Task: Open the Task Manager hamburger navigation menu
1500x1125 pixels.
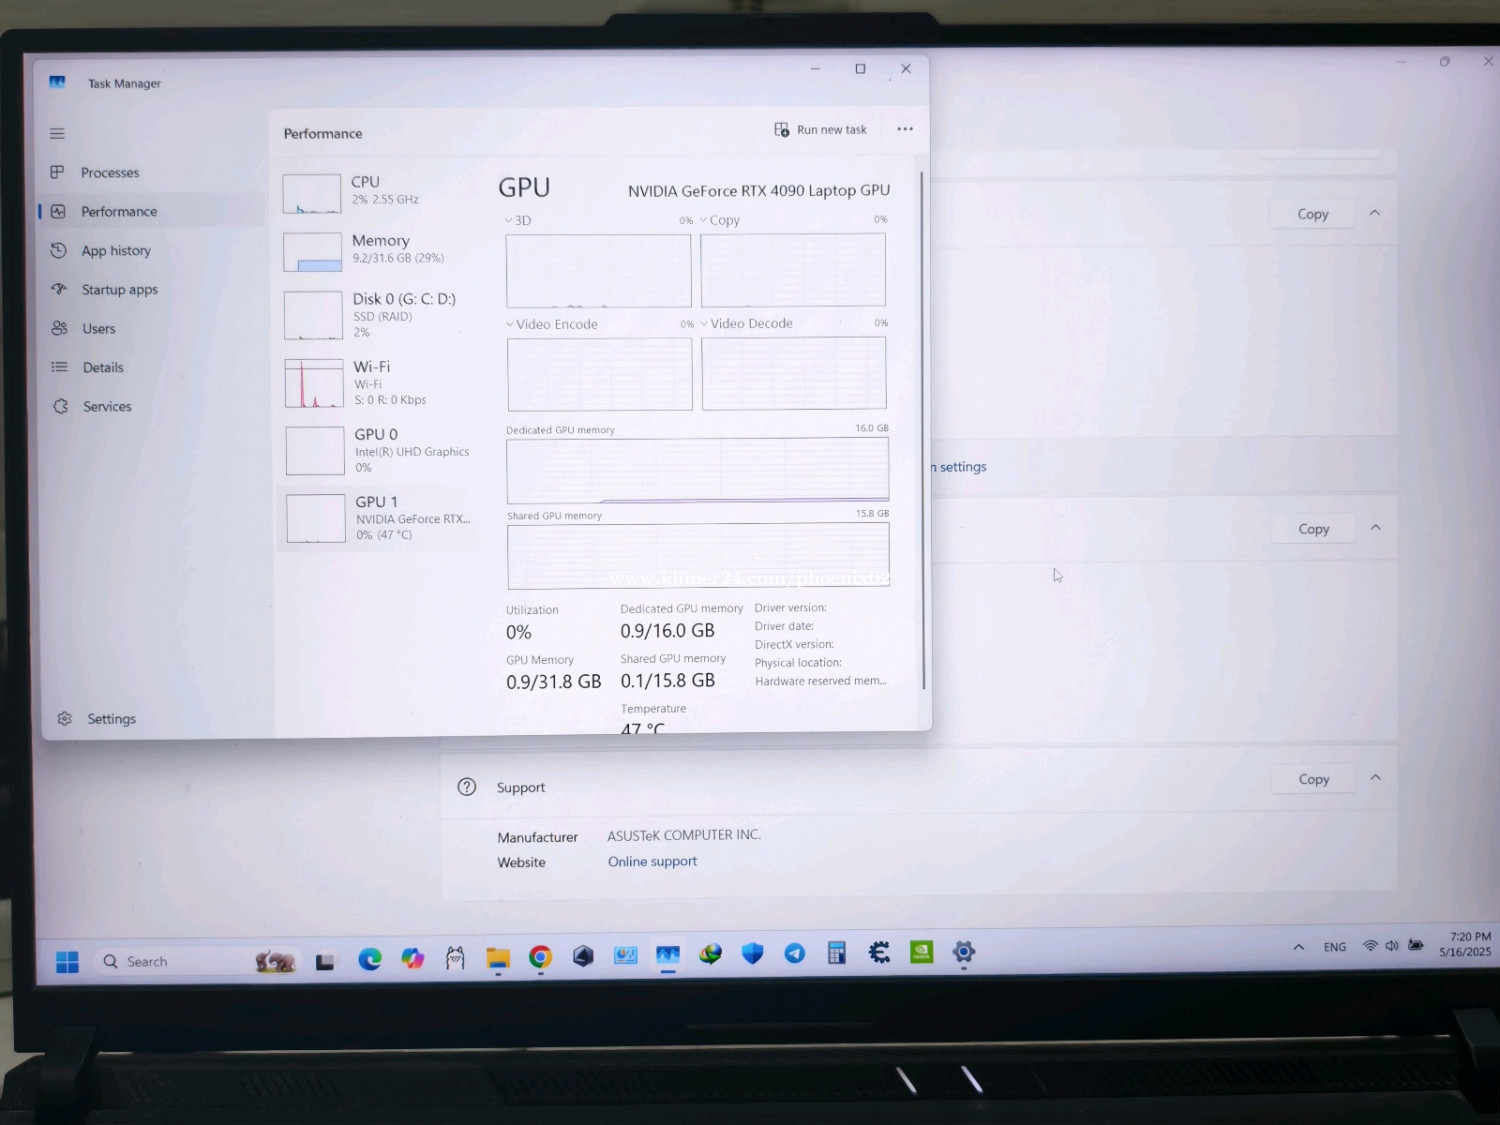Action: point(57,133)
